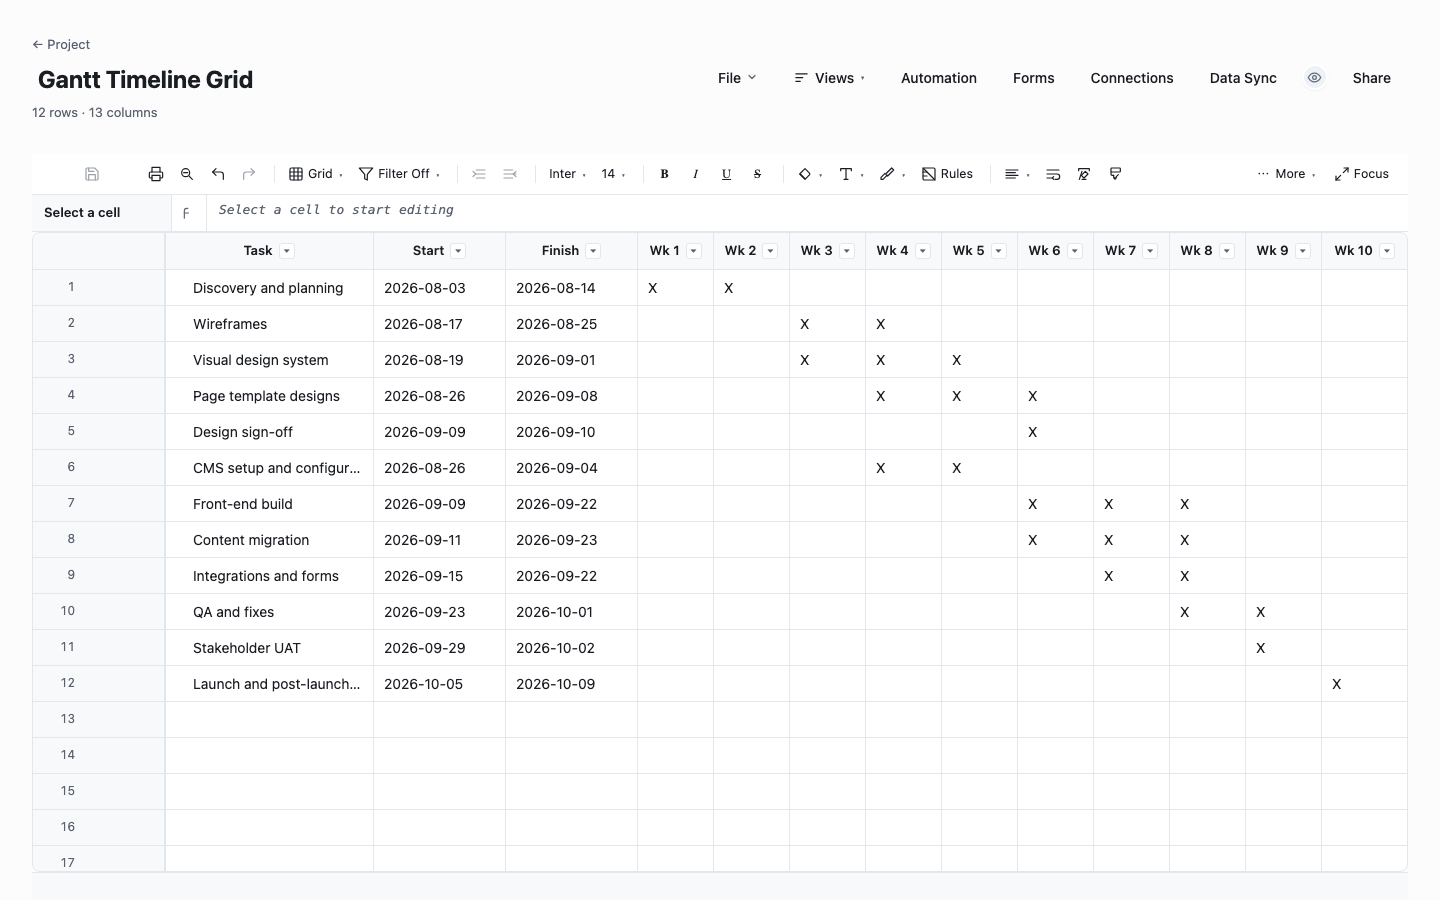Click the format painter icon
The width and height of the screenshot is (1440, 900).
[x=1115, y=174]
